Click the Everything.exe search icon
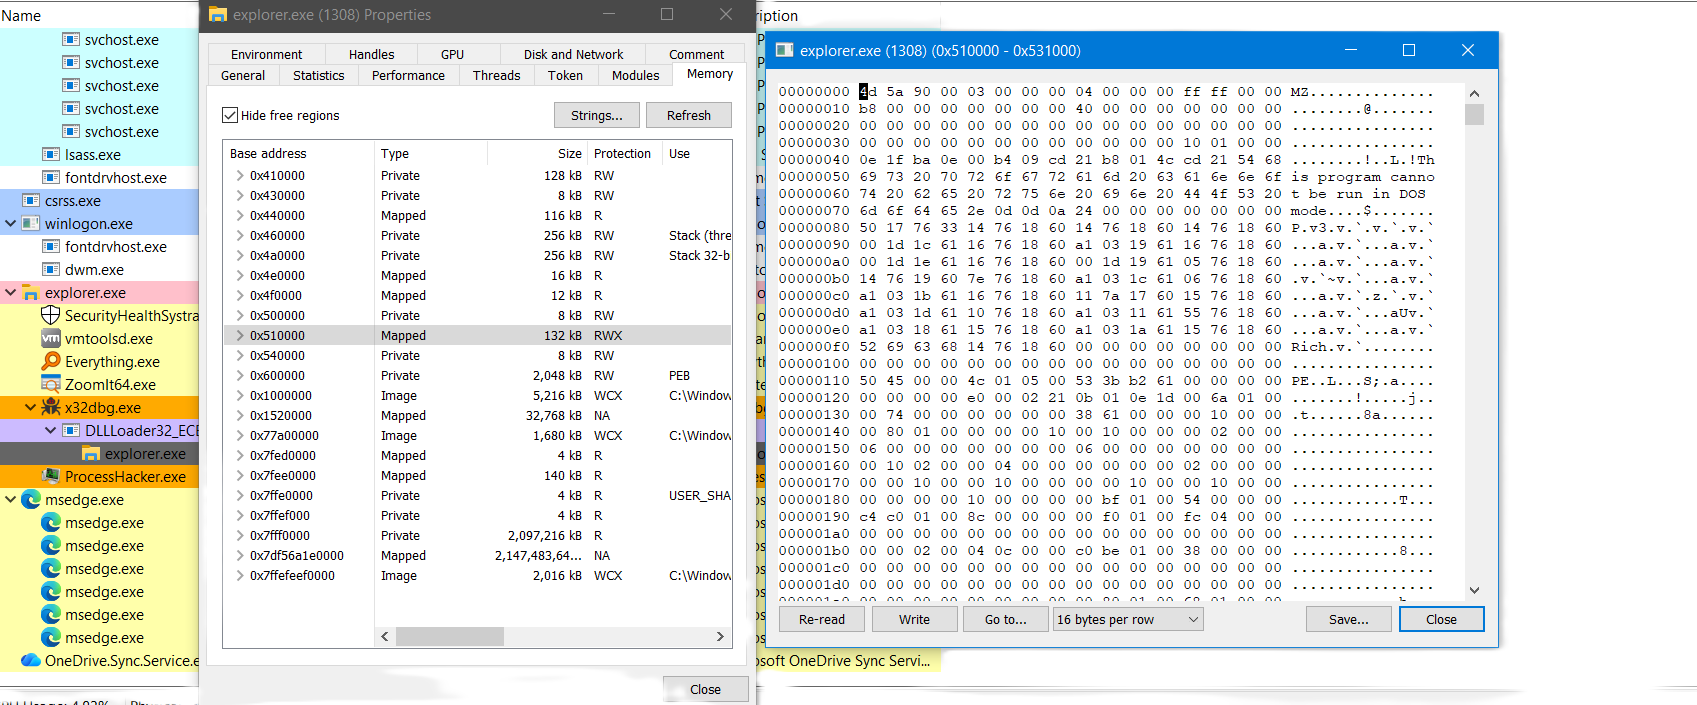Image resolution: width=1697 pixels, height=705 pixels. 50,361
